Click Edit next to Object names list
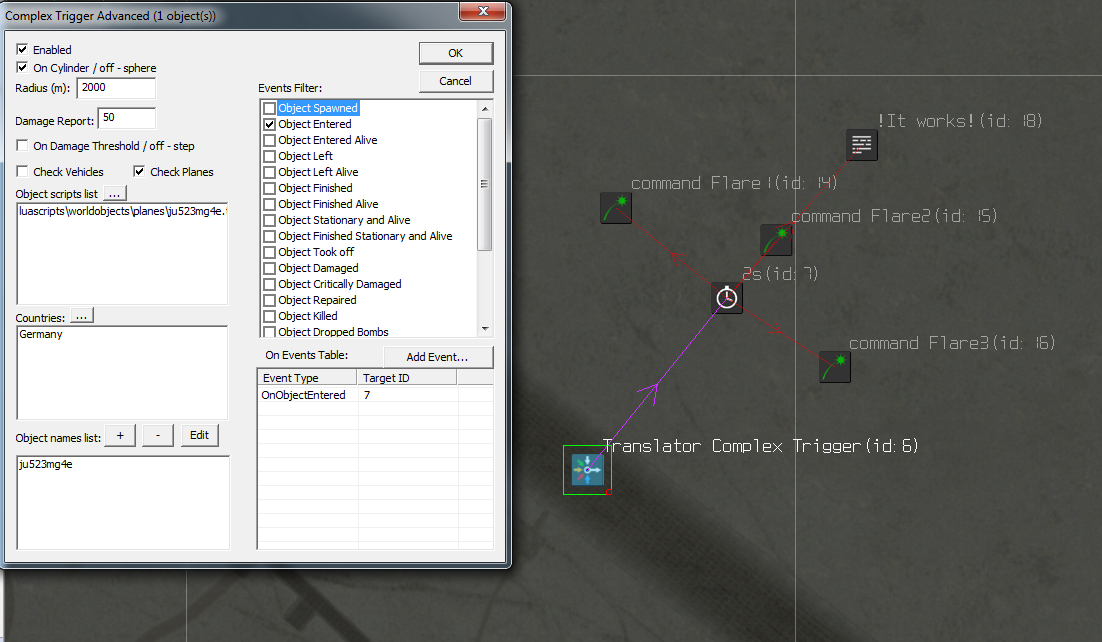The height and width of the screenshot is (642, 1102). click(x=200, y=436)
